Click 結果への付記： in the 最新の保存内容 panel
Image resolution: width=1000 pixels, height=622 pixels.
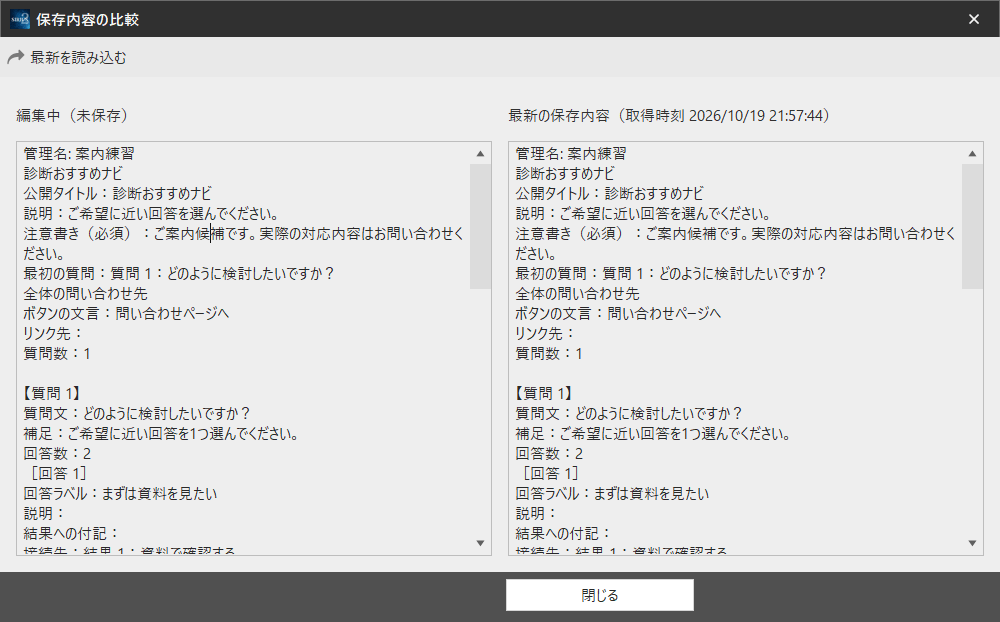[563, 533]
